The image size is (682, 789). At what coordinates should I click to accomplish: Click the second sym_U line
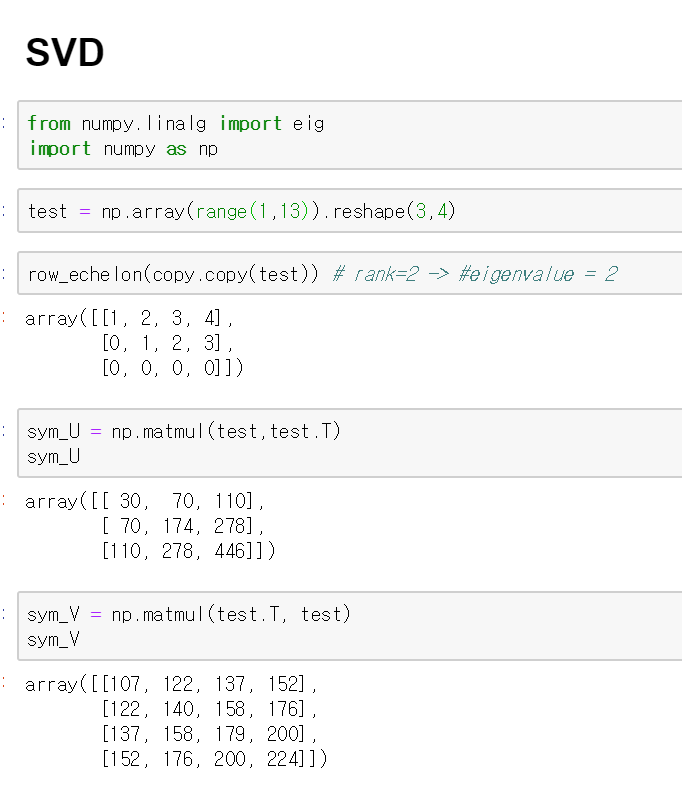coord(53,457)
